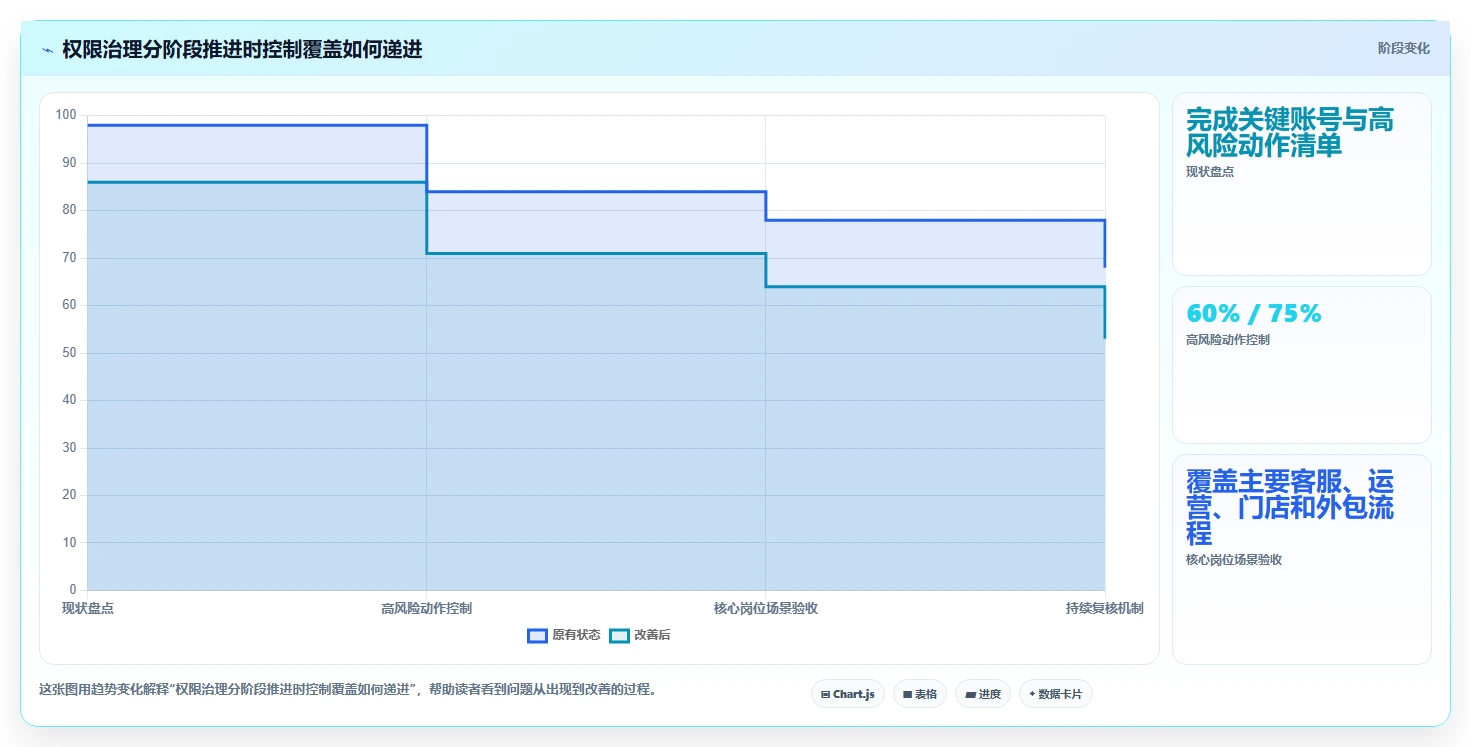Click the 持续复核机制 x-axis label
Image resolution: width=1471 pixels, height=747 pixels.
pyautogui.click(x=1105, y=608)
